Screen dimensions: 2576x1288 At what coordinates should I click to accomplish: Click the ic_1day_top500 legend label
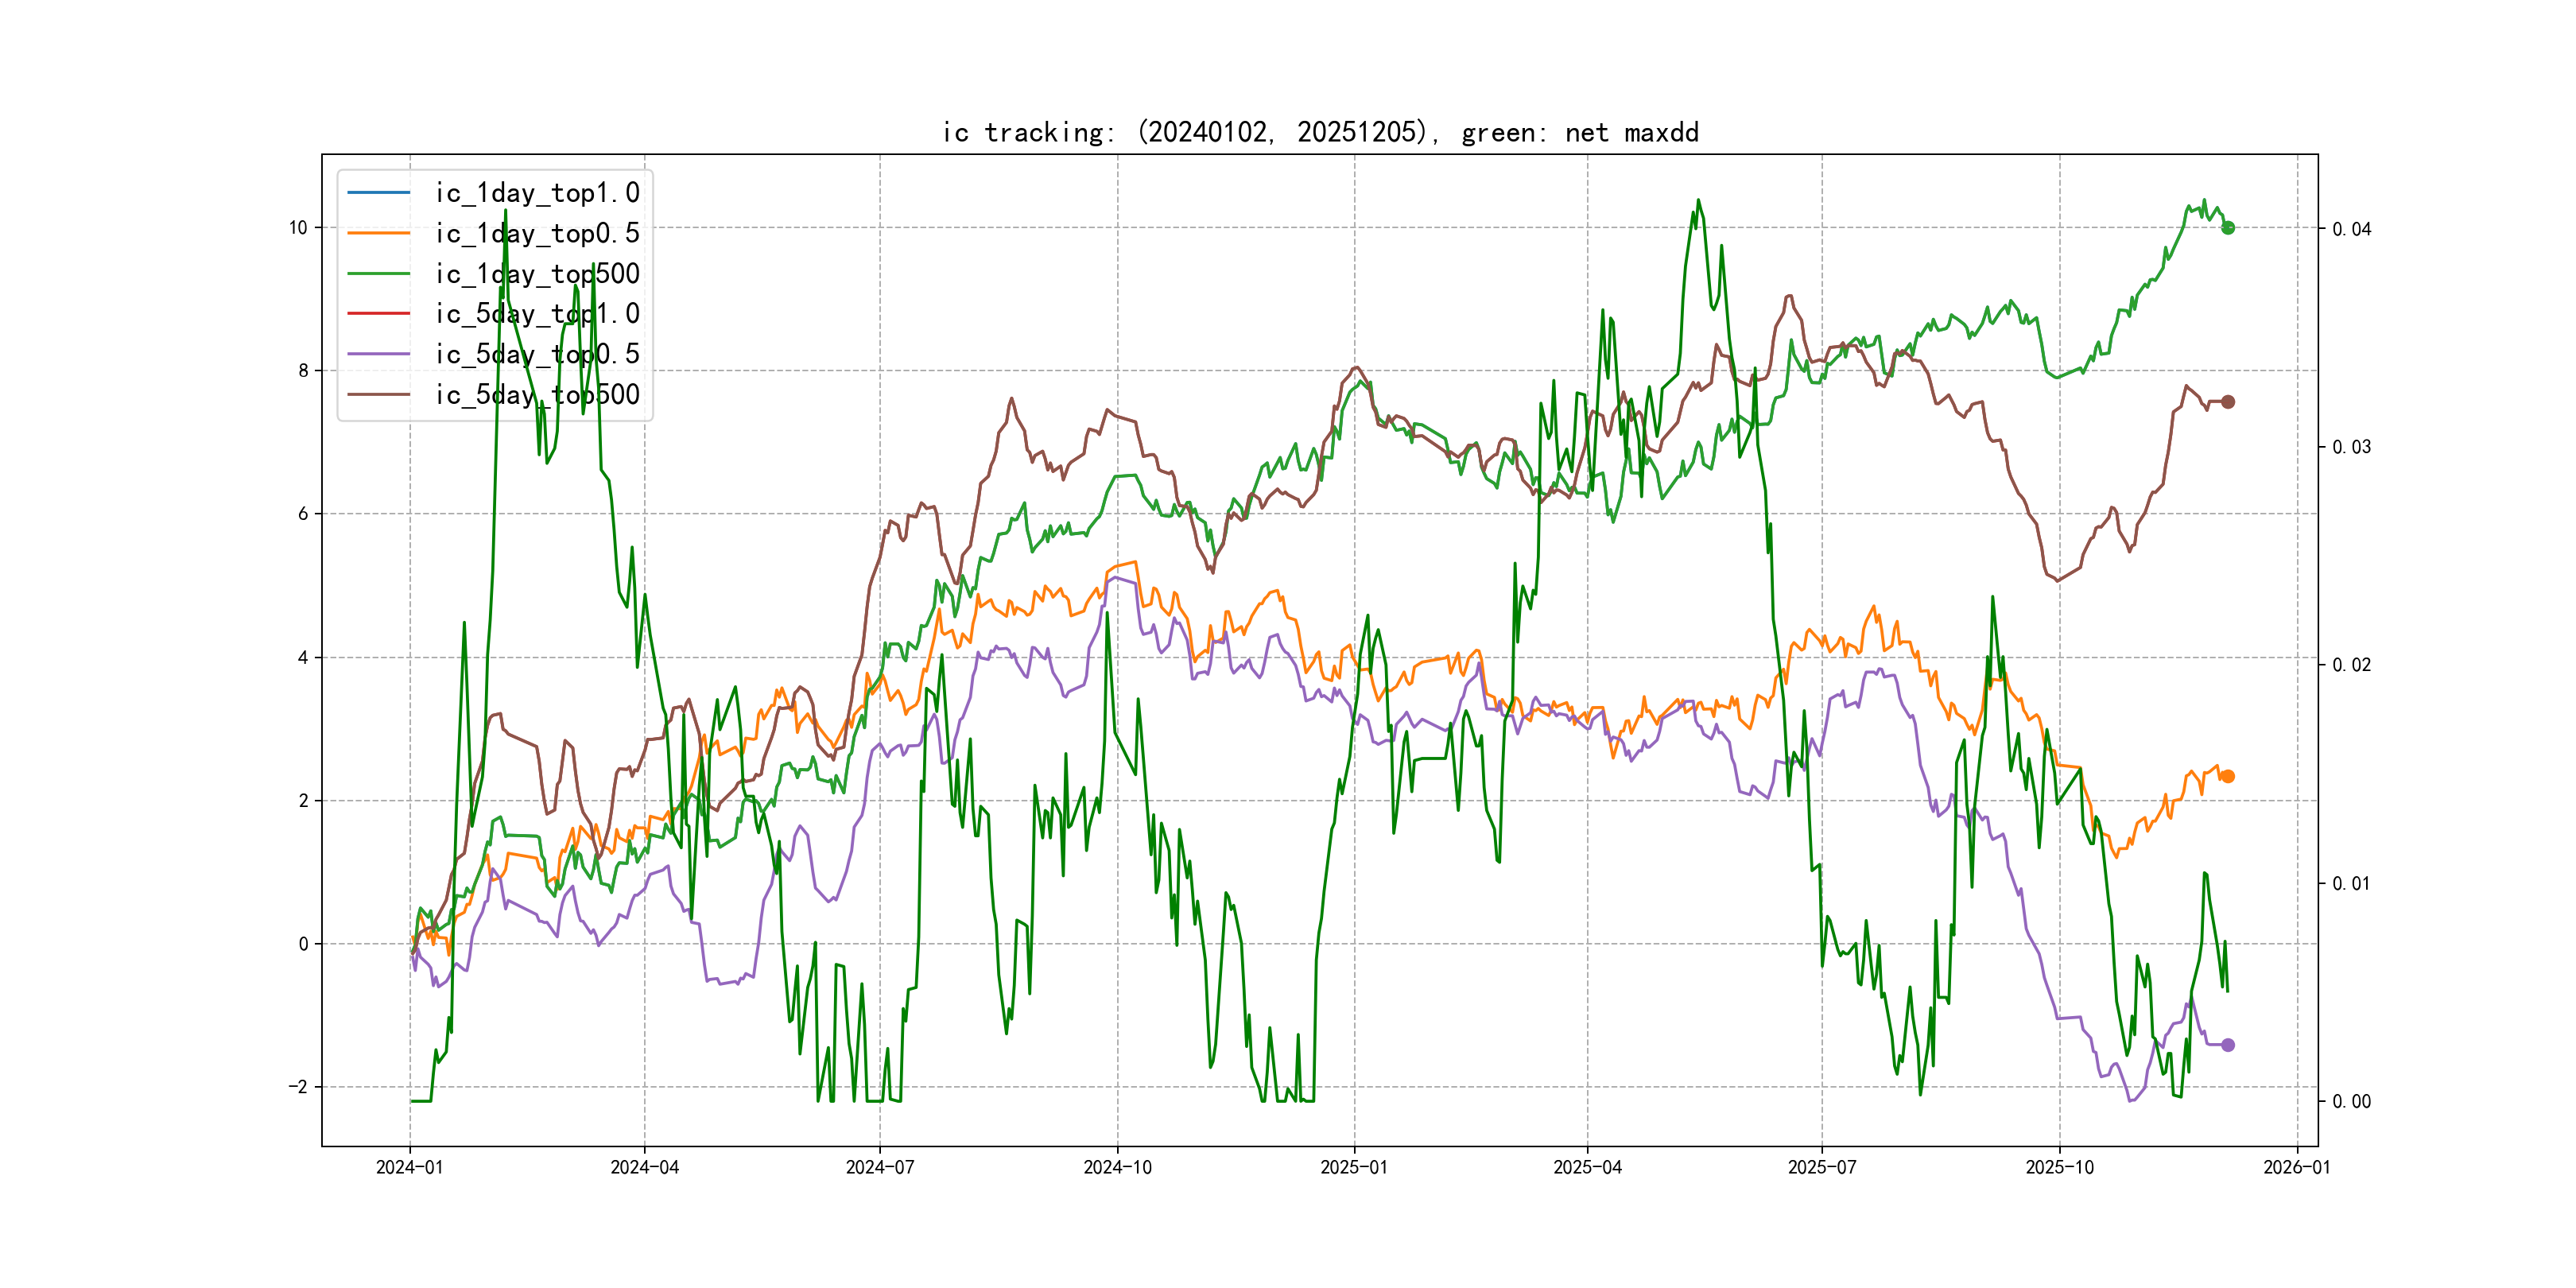click(537, 274)
